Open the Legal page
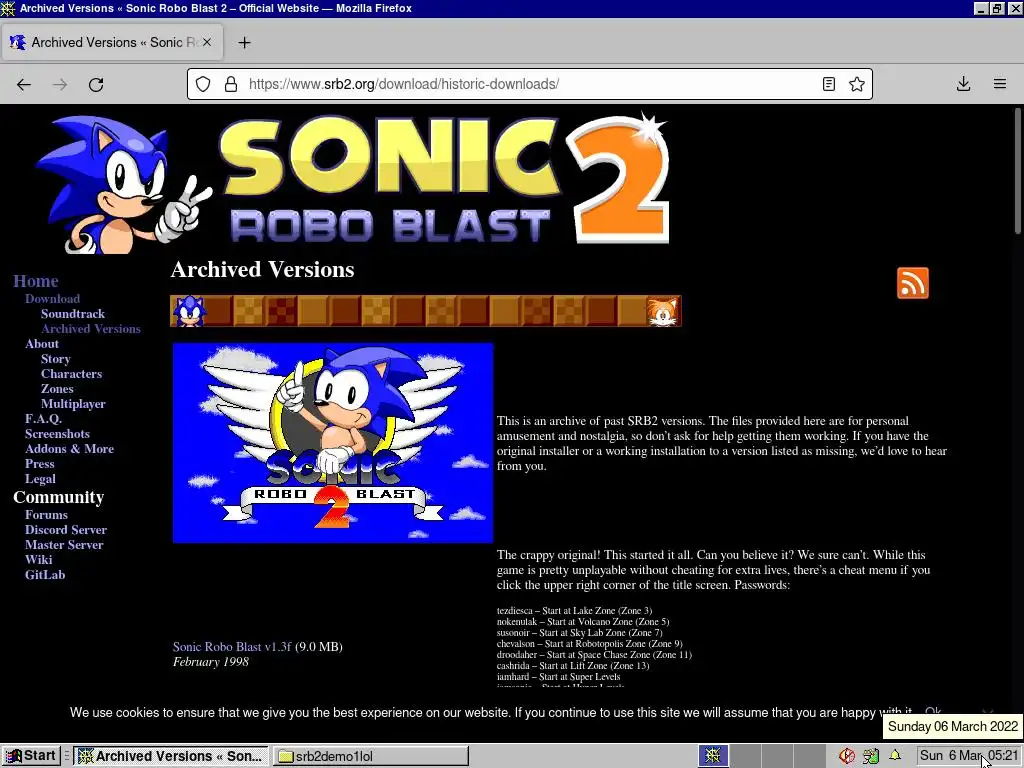The height and width of the screenshot is (768, 1024). pyautogui.click(x=40, y=479)
